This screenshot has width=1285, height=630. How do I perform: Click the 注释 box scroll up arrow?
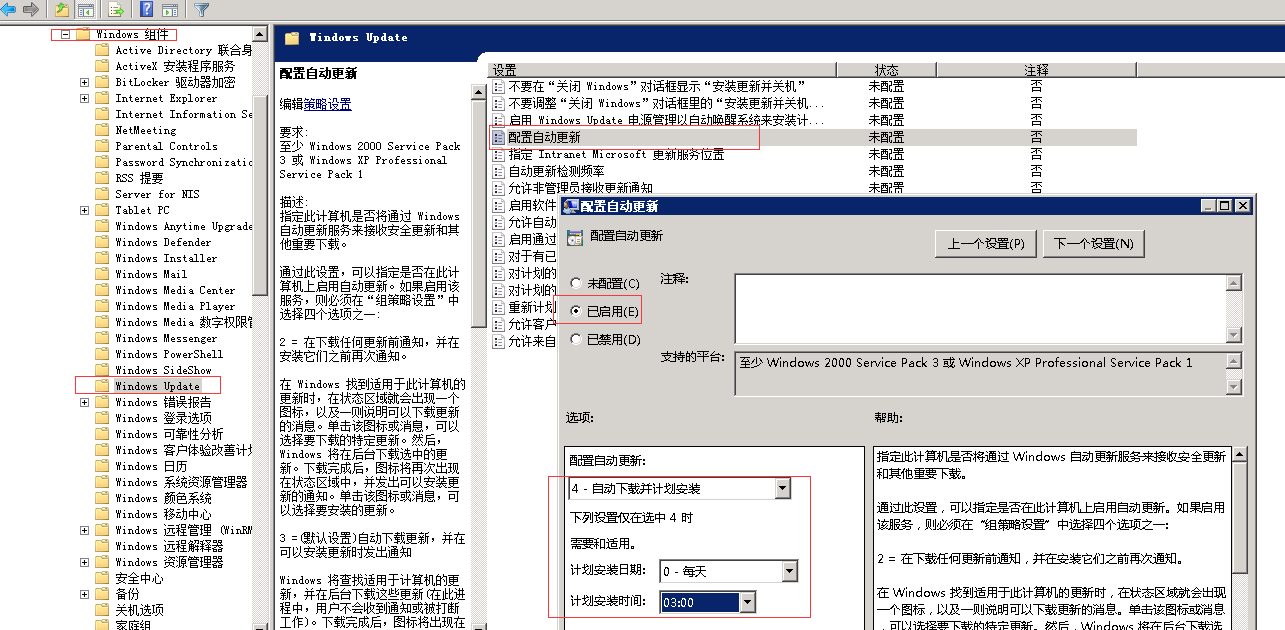(1234, 283)
